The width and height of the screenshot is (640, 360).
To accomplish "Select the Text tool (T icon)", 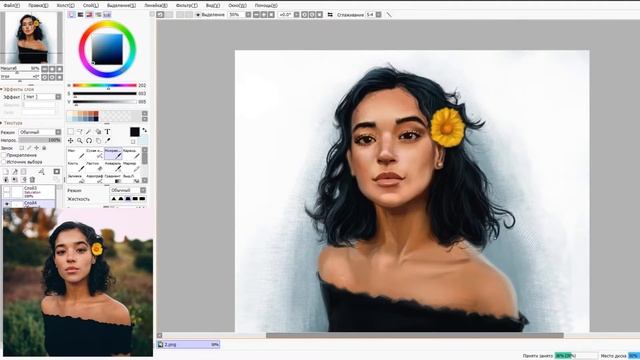I will 107,131.
